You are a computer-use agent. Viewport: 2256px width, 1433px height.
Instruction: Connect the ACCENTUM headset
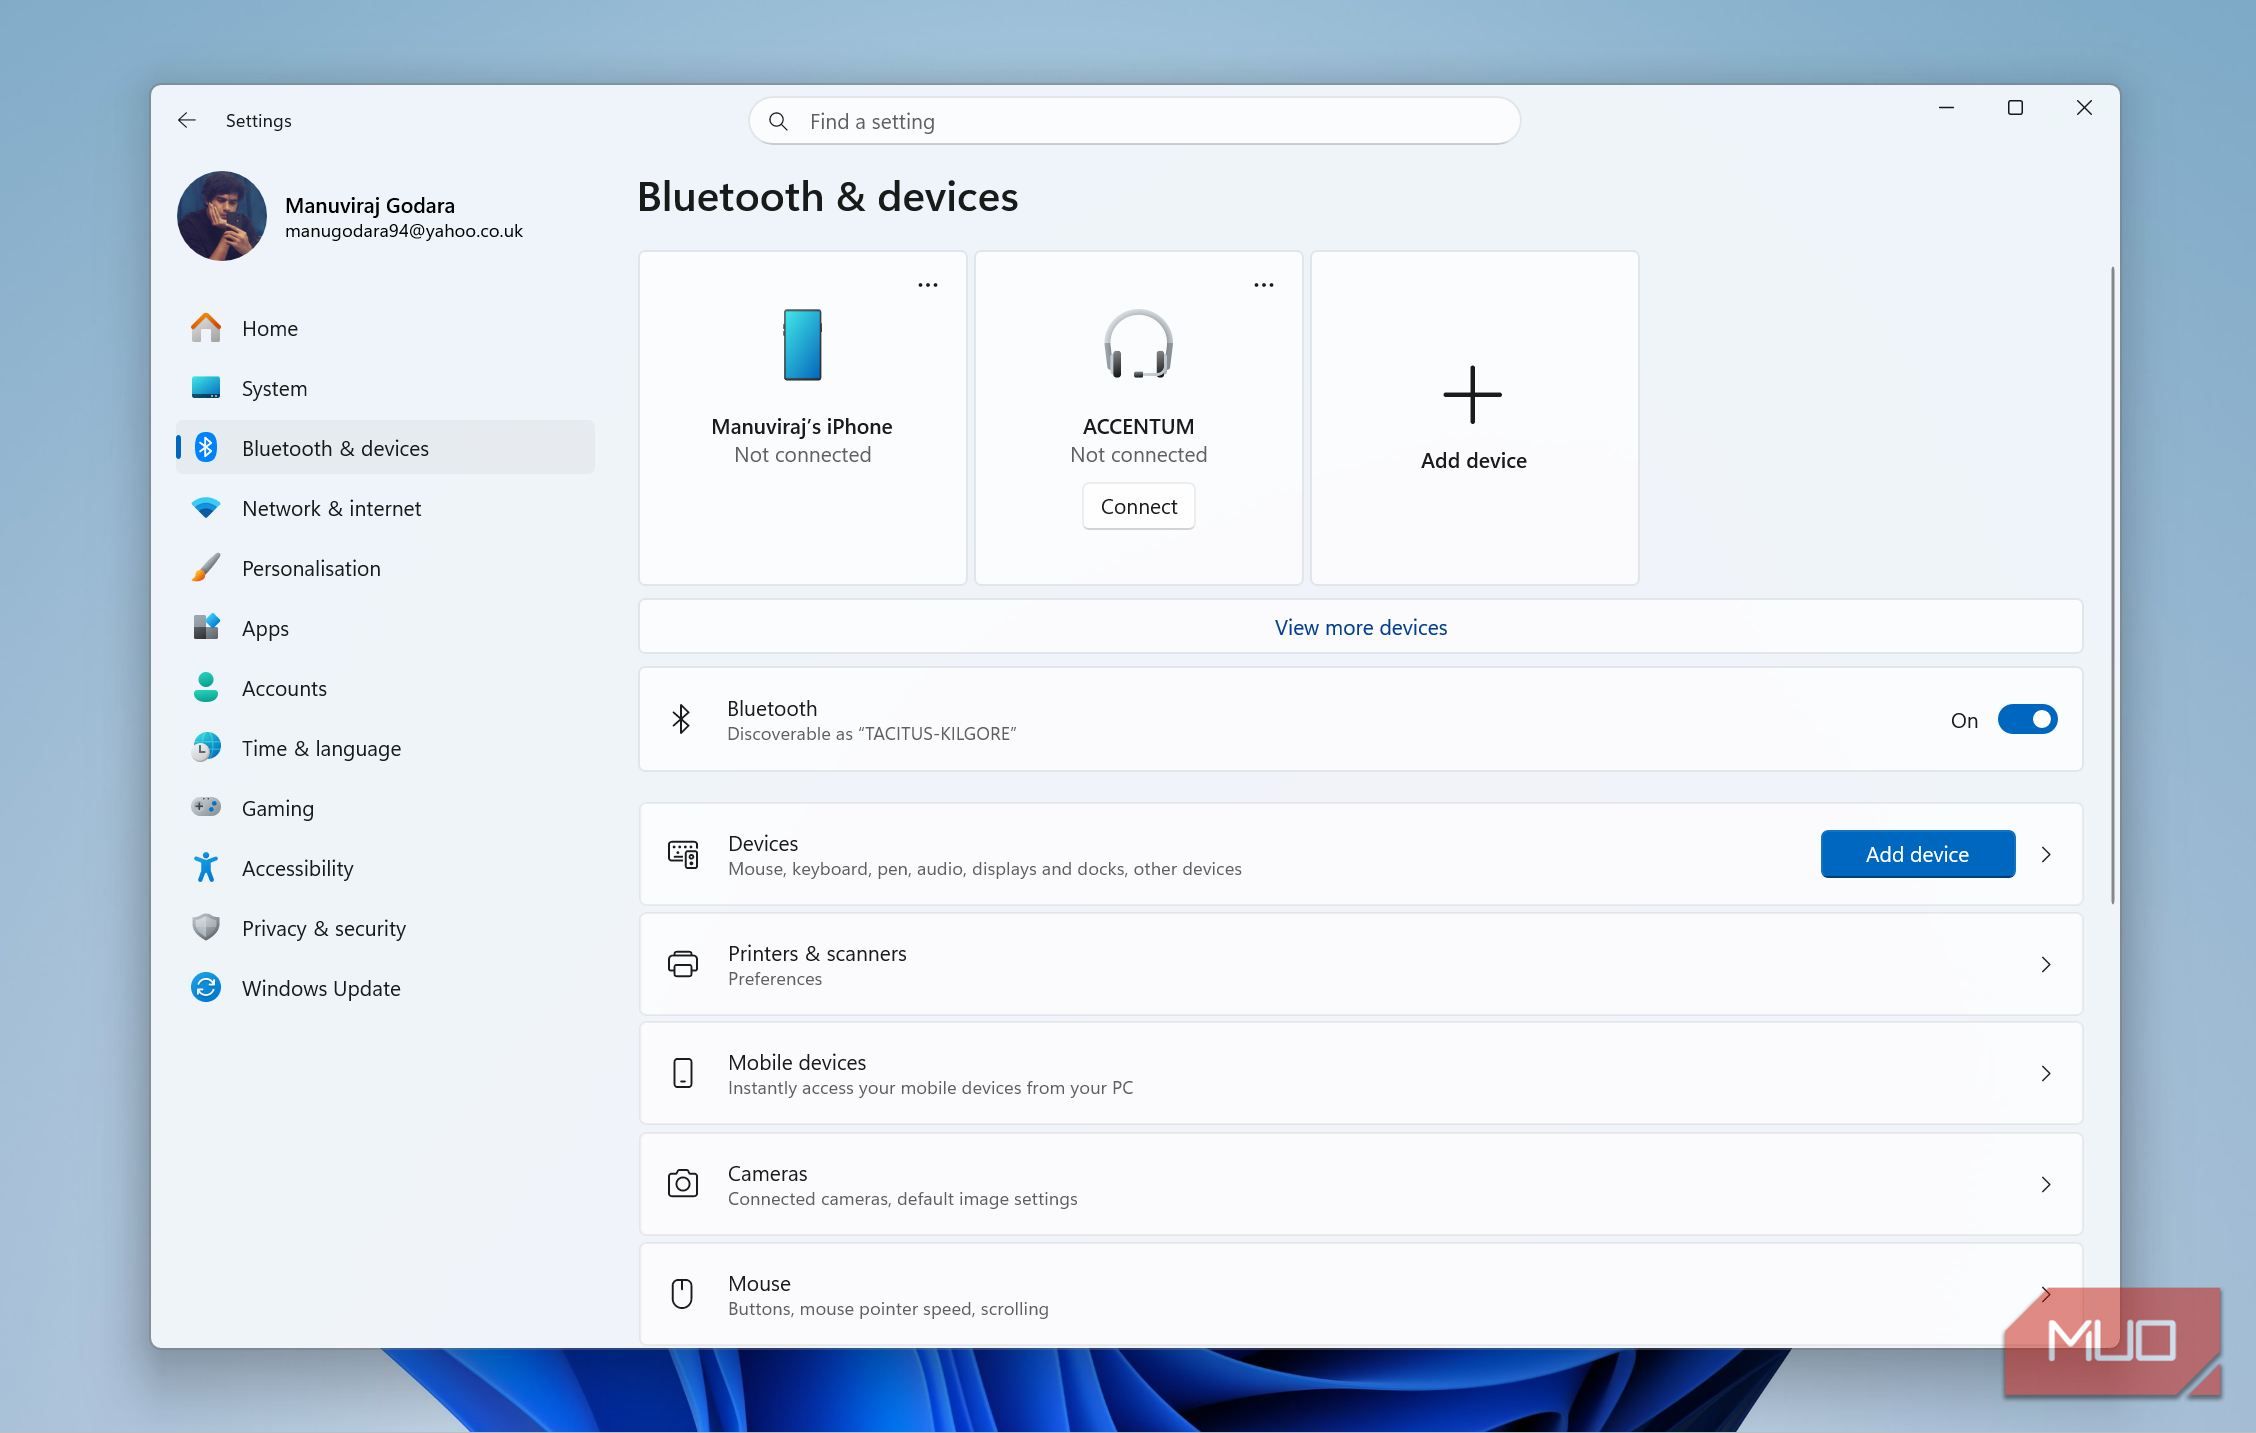1138,507
